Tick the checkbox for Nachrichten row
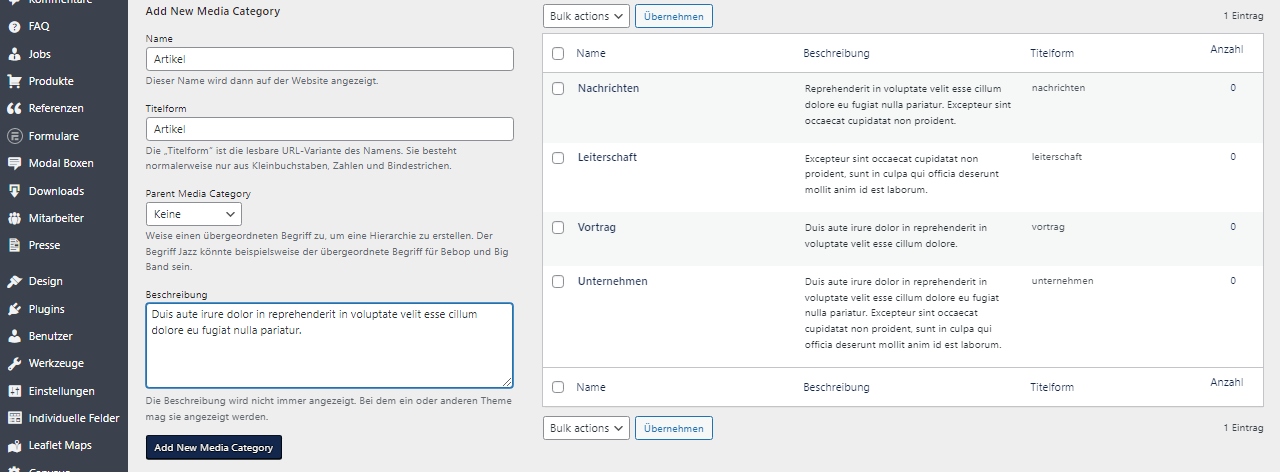 (558, 88)
